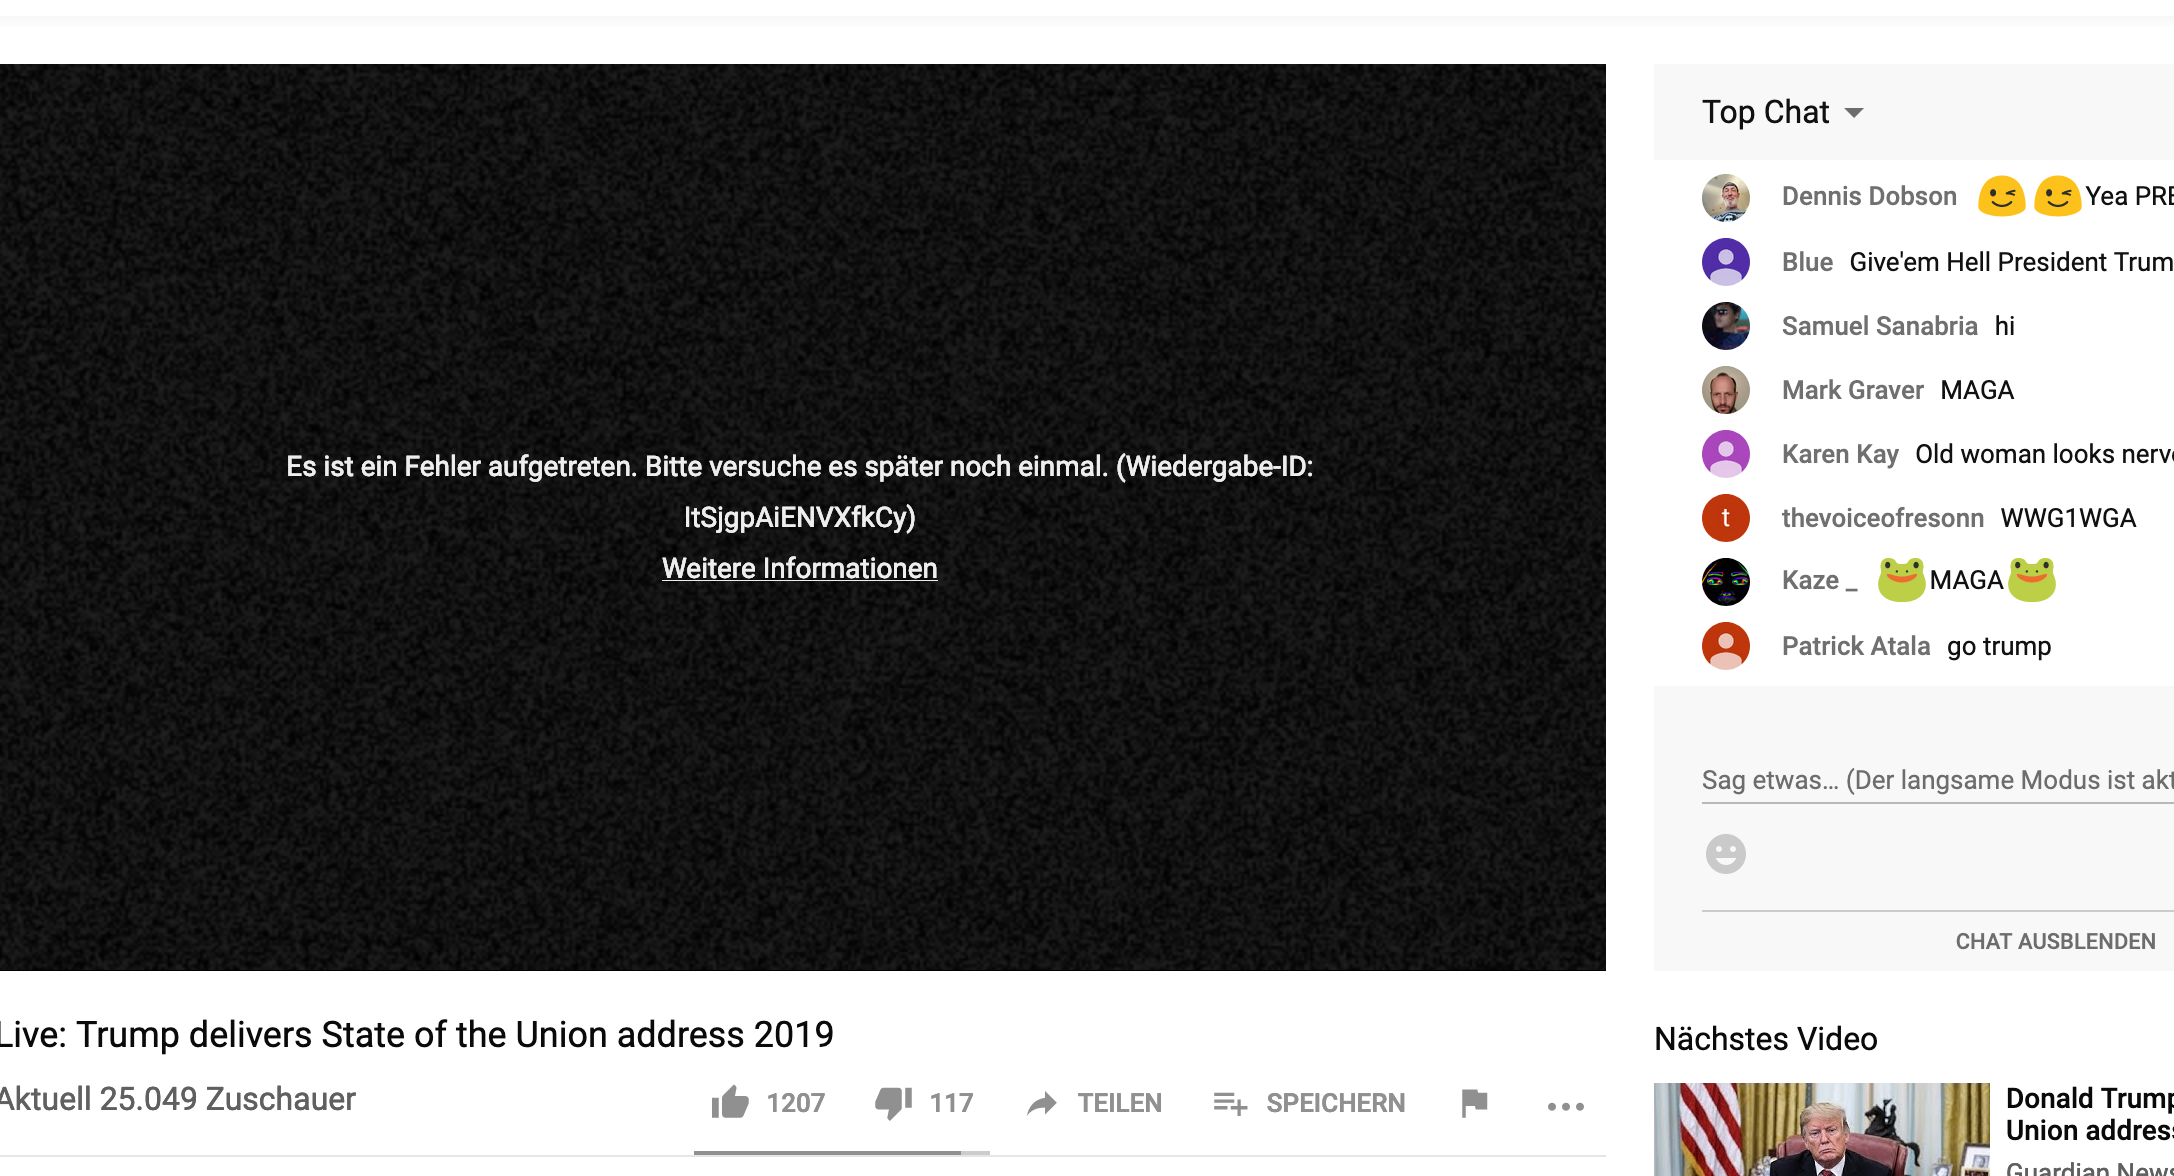
Task: Open the three-dot more actions menu
Action: click(1565, 1106)
